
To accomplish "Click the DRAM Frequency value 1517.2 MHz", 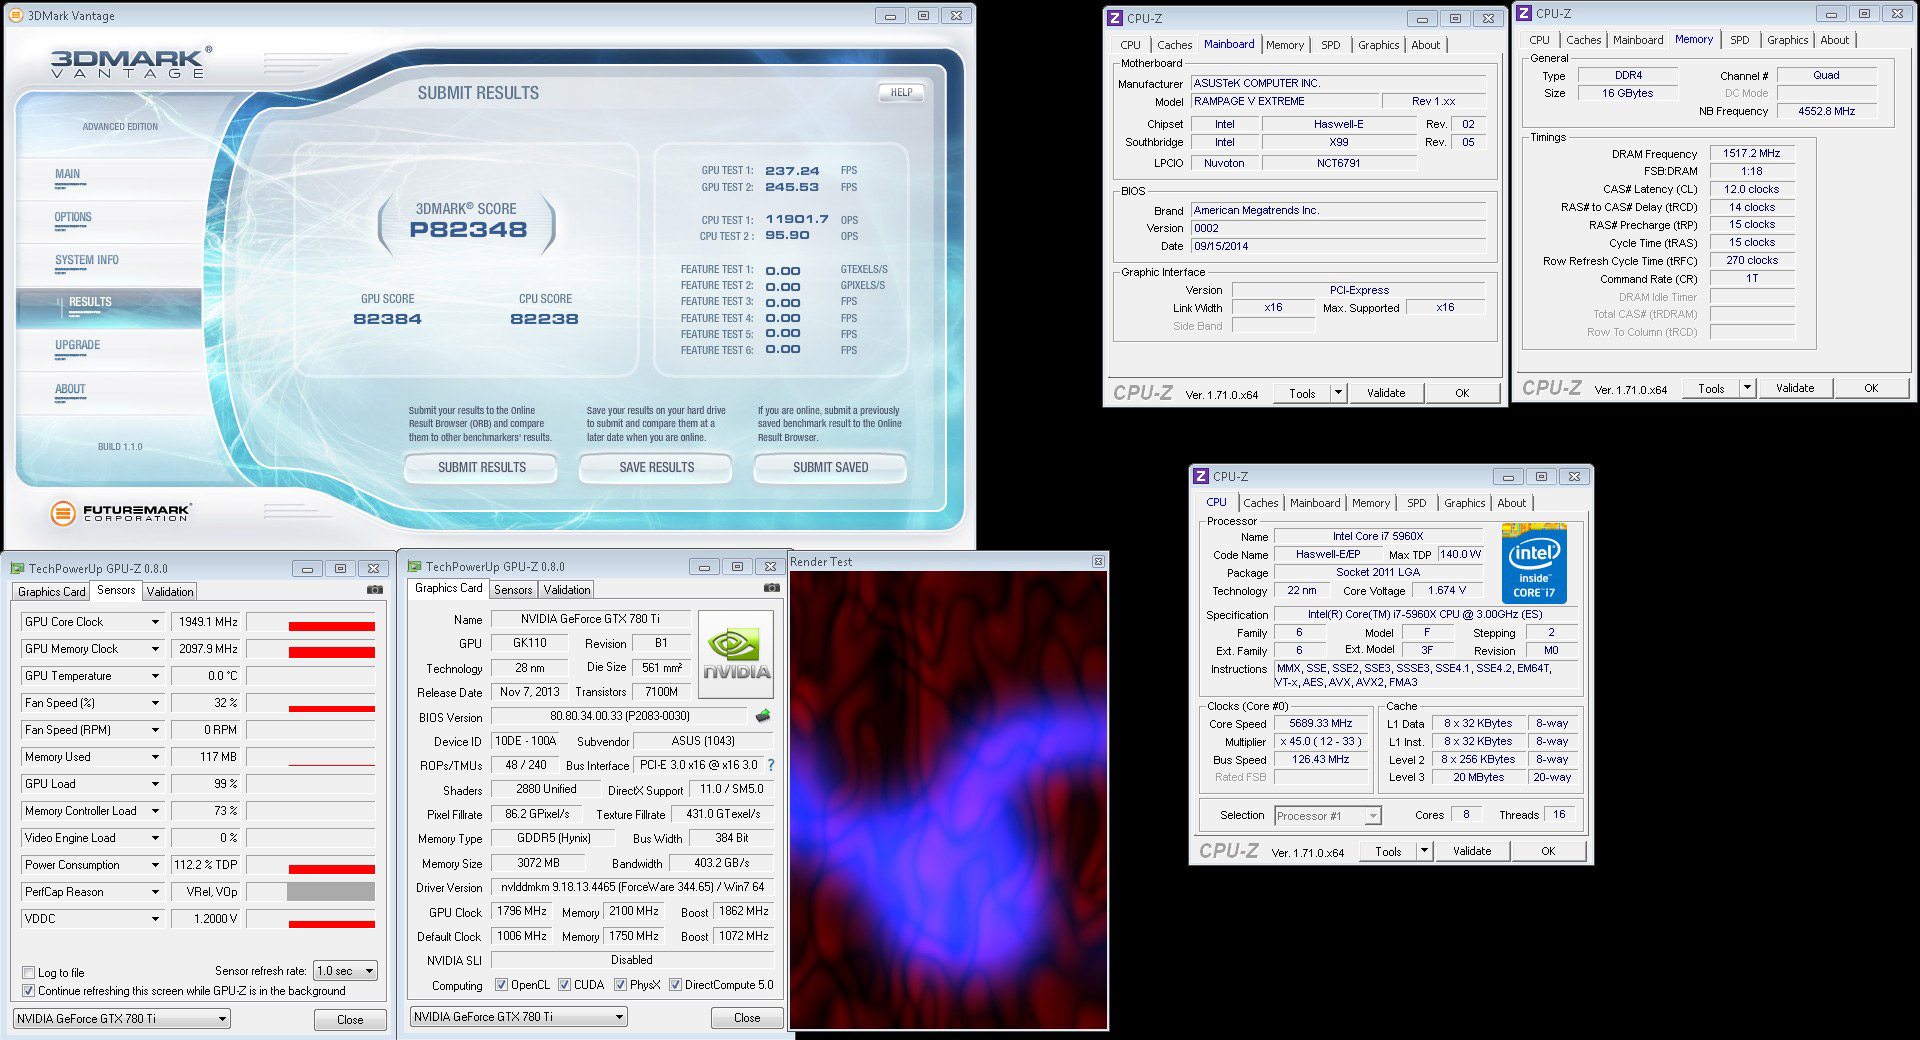I will pyautogui.click(x=1752, y=153).
